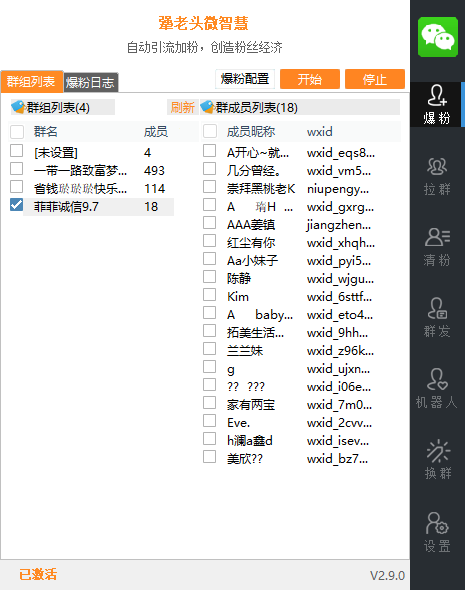
Task: Open the 拉群 sidebar icon
Action: pyautogui.click(x=437, y=176)
